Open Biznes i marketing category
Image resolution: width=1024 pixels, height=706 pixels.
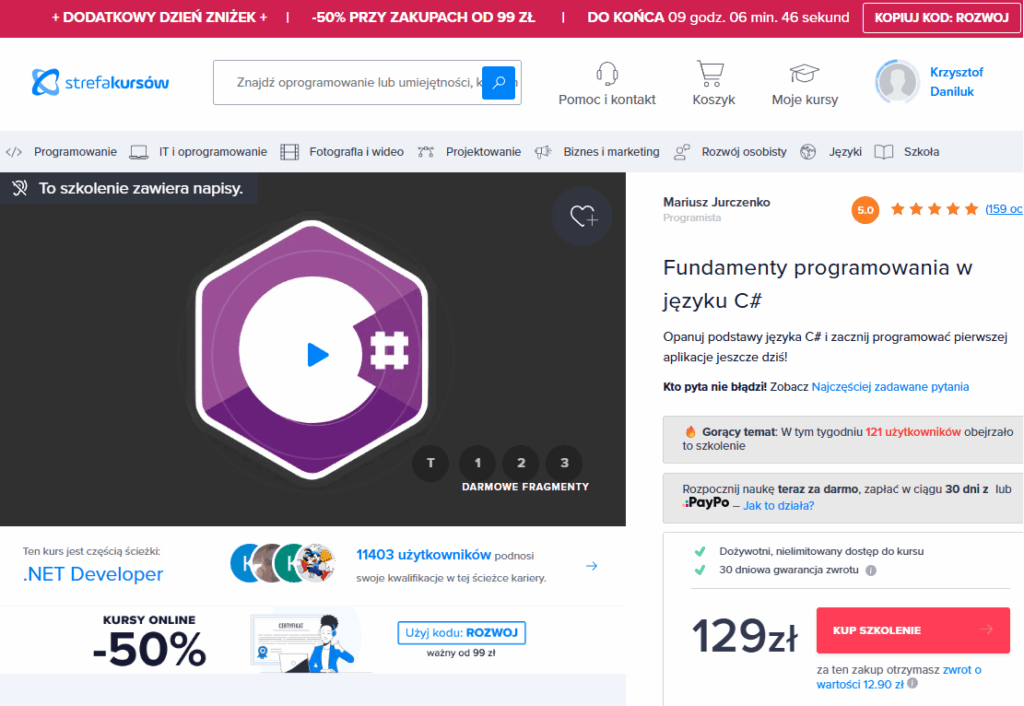click(x=610, y=152)
